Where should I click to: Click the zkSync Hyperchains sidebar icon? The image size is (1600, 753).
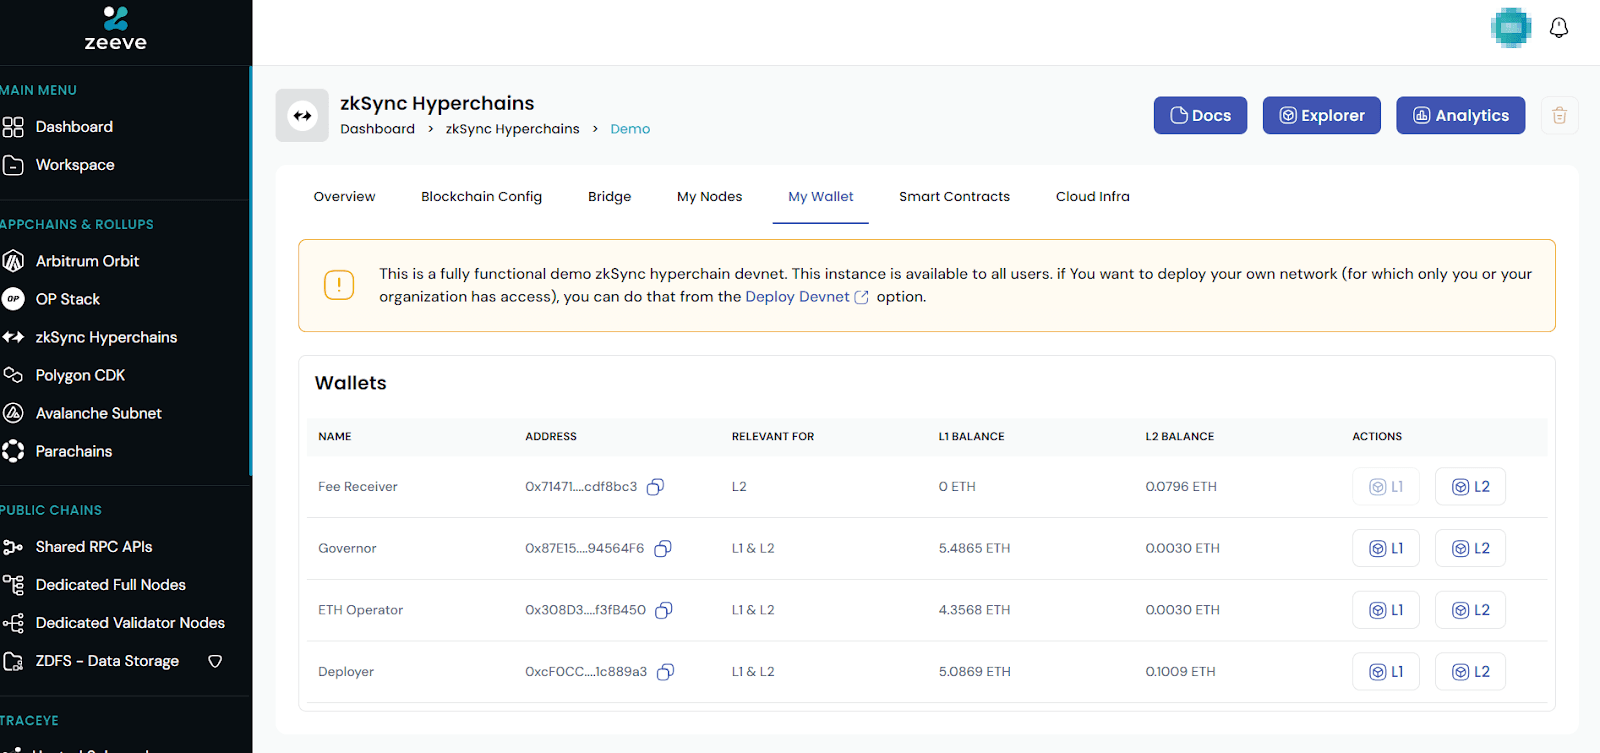click(13, 337)
